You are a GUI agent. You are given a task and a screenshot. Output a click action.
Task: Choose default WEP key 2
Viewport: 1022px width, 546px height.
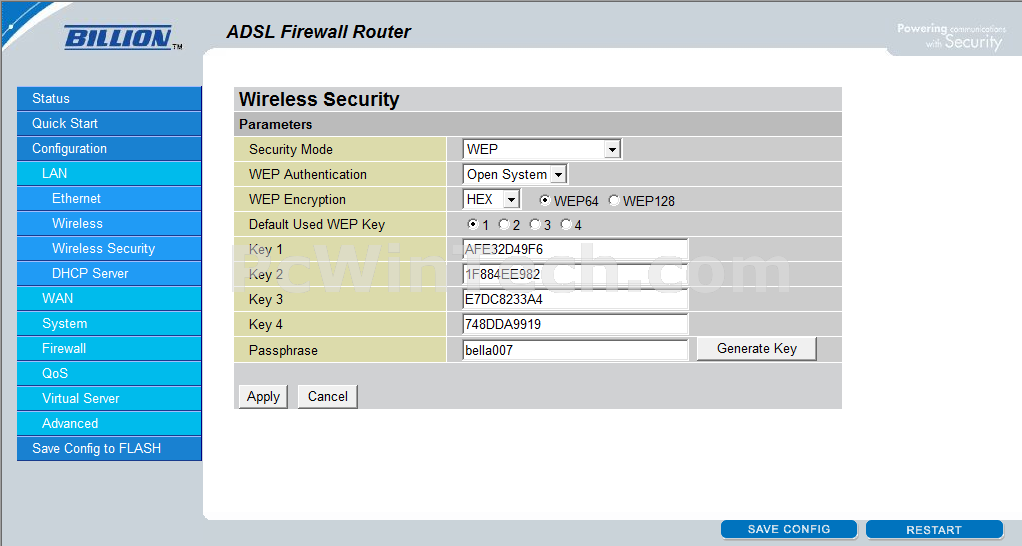pyautogui.click(x=504, y=224)
